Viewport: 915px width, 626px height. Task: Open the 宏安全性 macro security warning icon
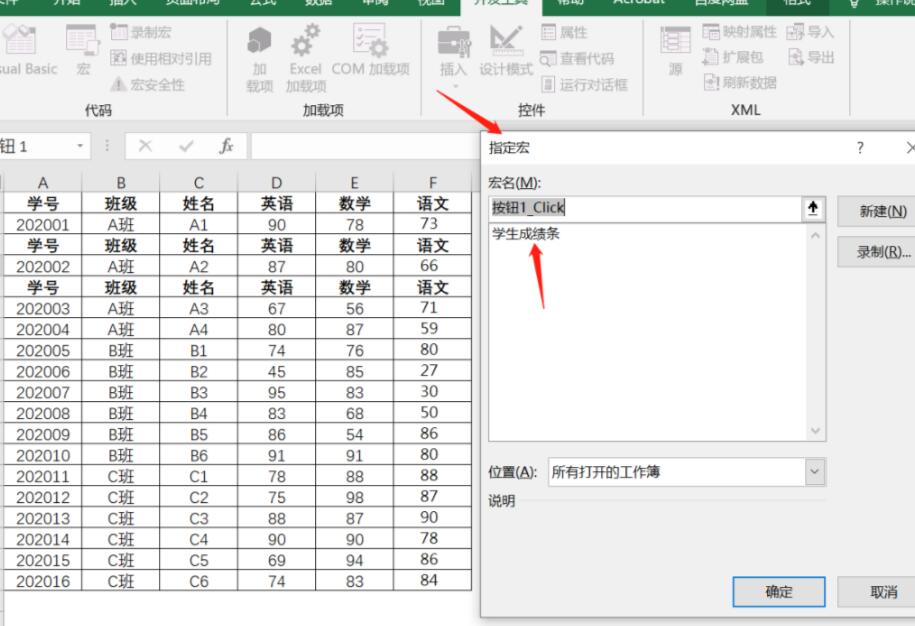click(119, 85)
